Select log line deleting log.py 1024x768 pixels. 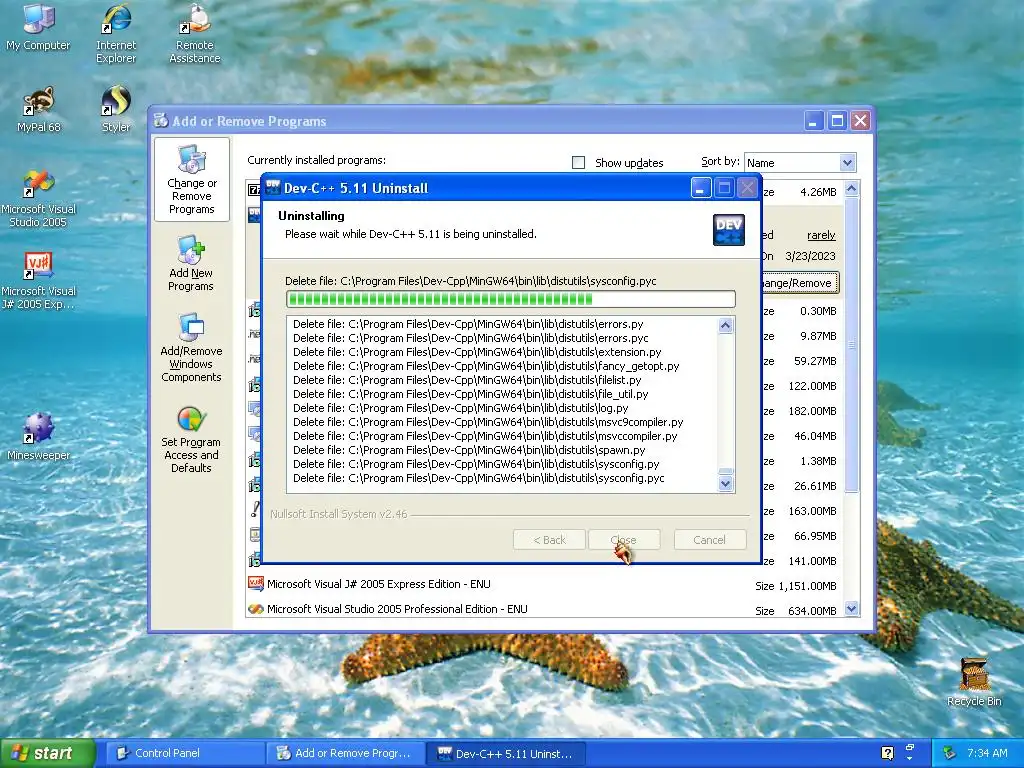coord(460,408)
